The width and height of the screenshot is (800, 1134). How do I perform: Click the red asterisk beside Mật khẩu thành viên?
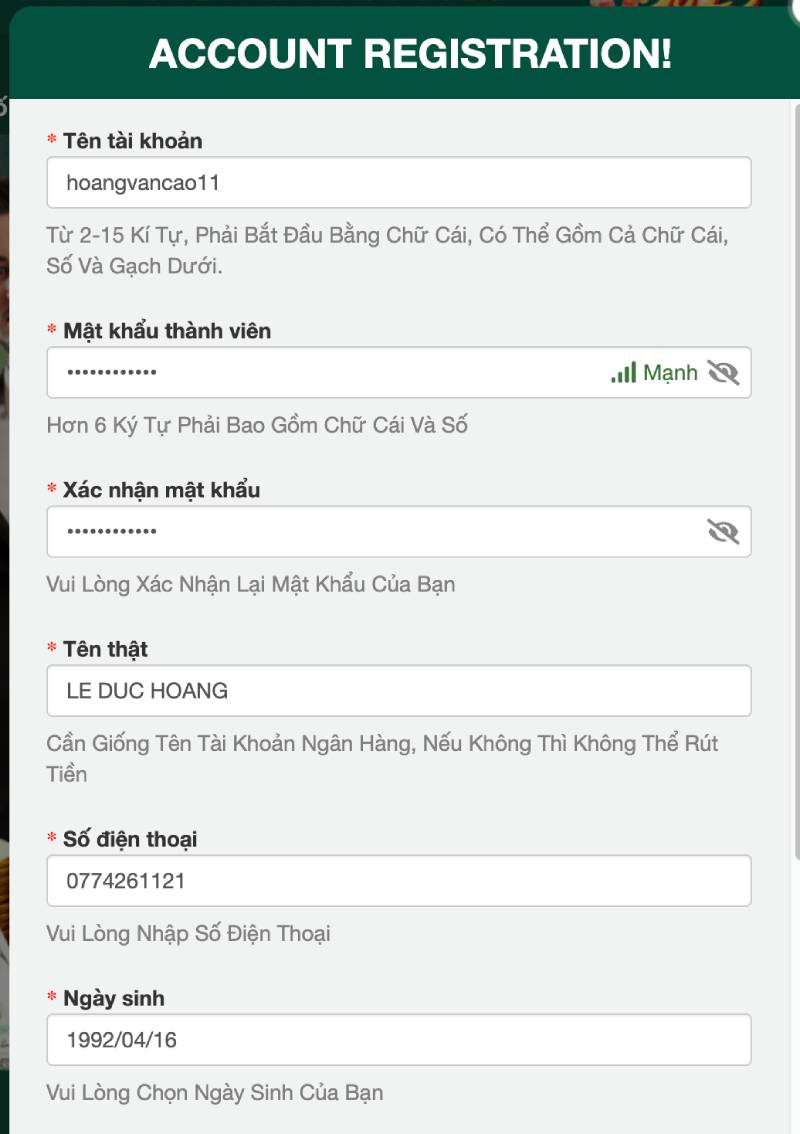click(x=50, y=332)
